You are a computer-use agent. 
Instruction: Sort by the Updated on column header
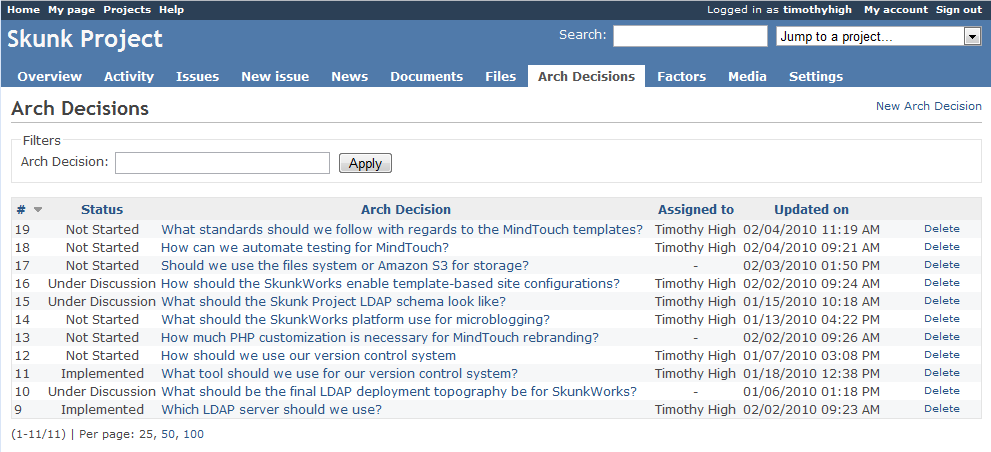pyautogui.click(x=812, y=209)
